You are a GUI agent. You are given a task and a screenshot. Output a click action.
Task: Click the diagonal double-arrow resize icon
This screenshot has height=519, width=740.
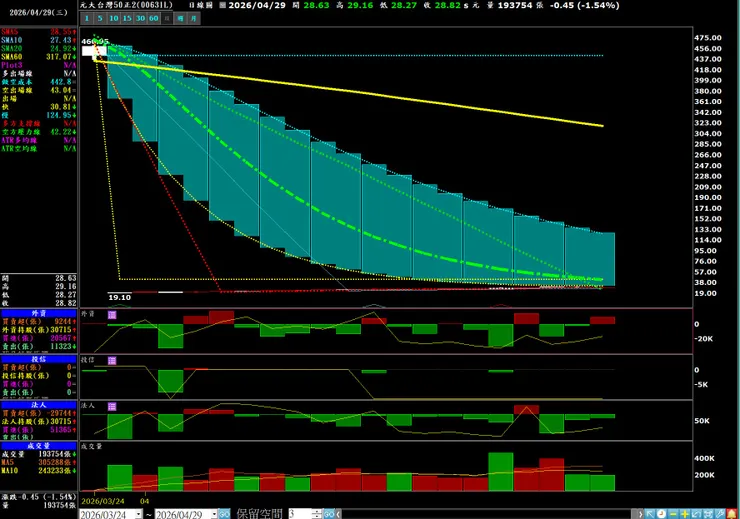pos(696,514)
